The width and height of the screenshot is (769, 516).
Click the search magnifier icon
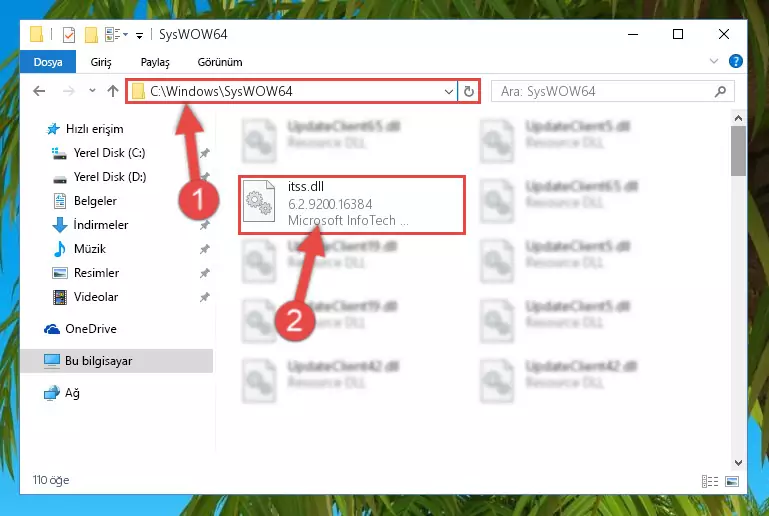click(720, 91)
